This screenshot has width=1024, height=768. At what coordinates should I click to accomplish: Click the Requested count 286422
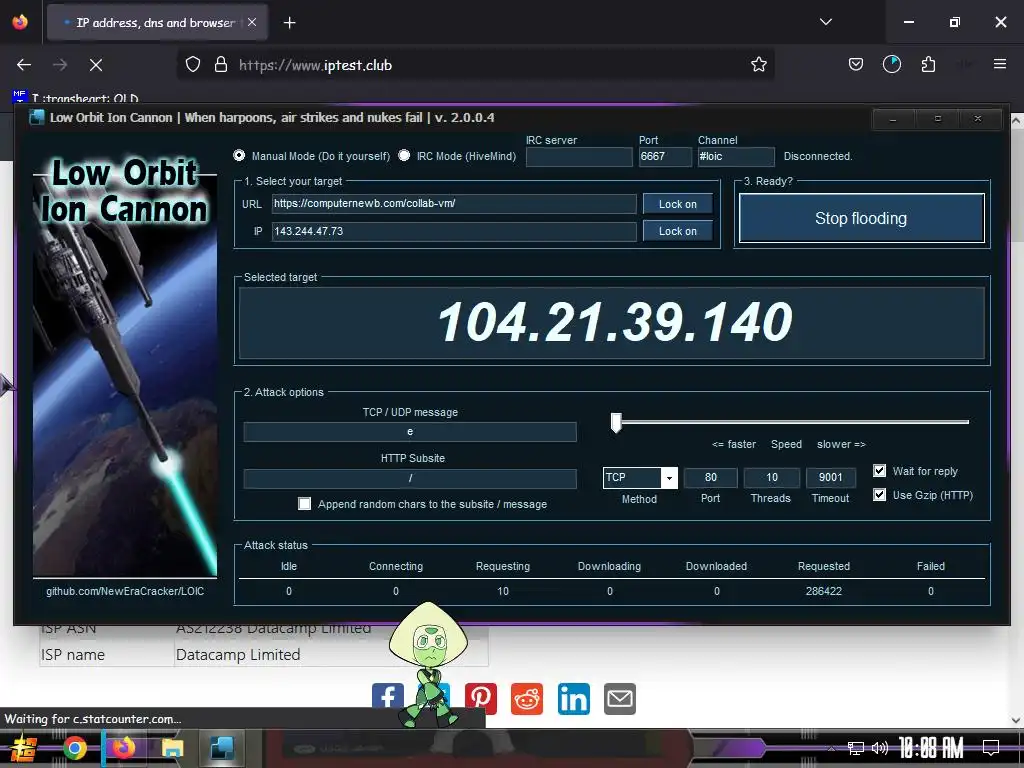pos(824,591)
